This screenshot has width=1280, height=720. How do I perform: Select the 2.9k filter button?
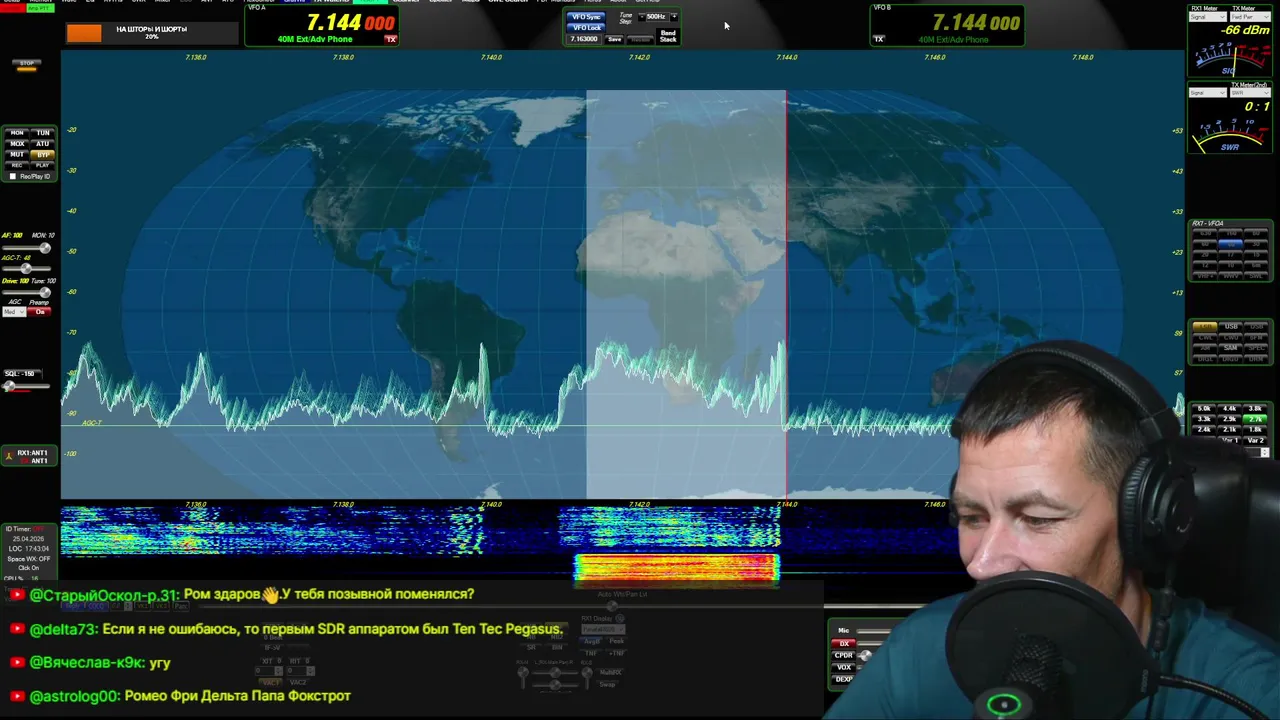[1230, 419]
